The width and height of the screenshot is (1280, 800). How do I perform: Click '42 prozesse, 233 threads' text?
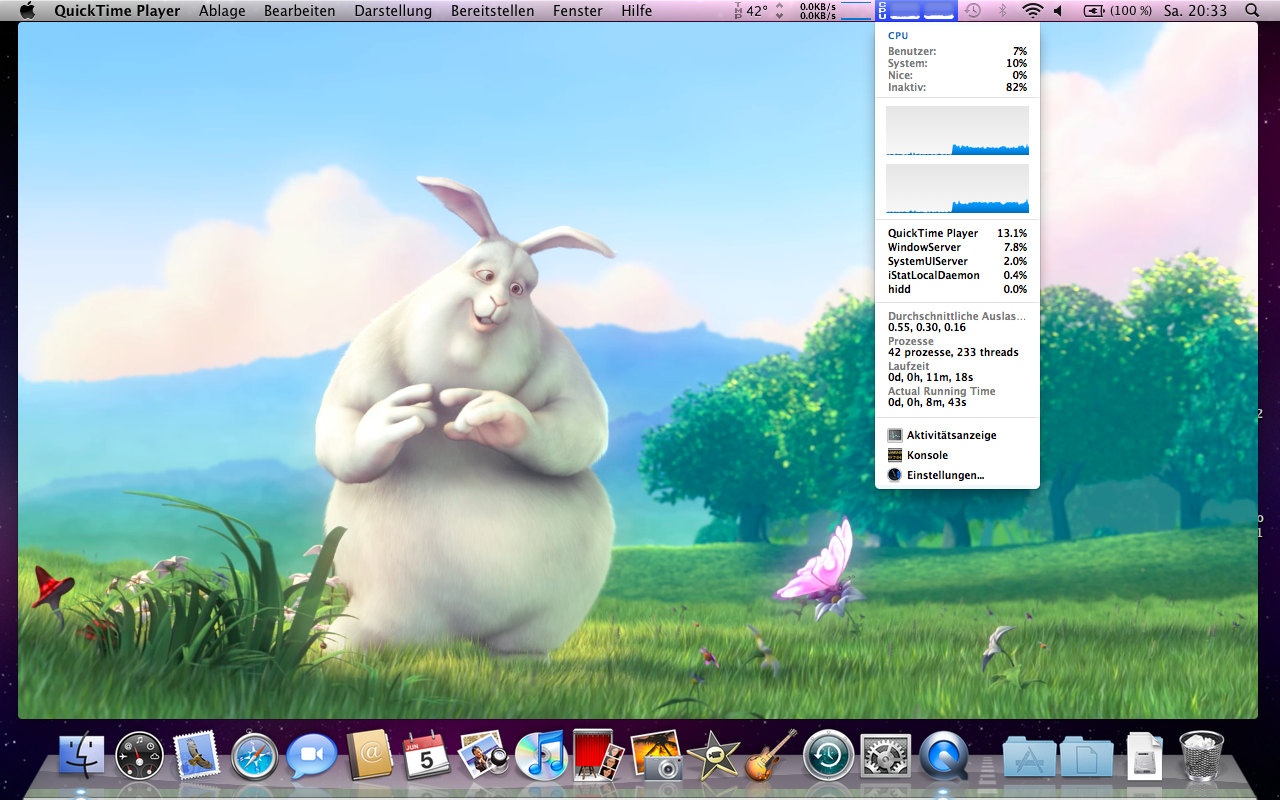tap(953, 352)
